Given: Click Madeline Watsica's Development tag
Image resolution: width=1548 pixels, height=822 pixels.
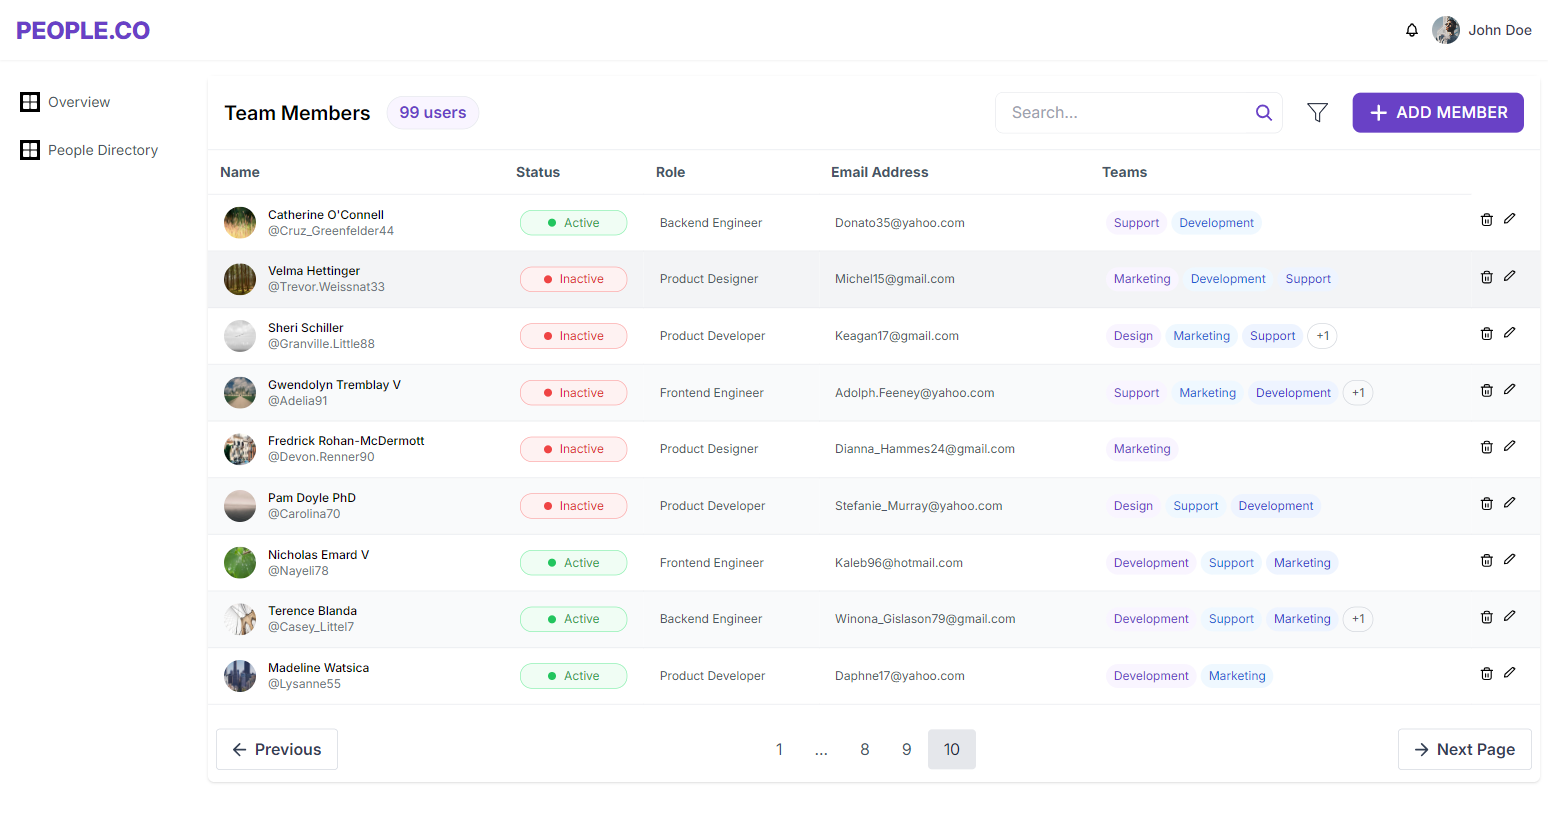Looking at the screenshot, I should point(1151,676).
